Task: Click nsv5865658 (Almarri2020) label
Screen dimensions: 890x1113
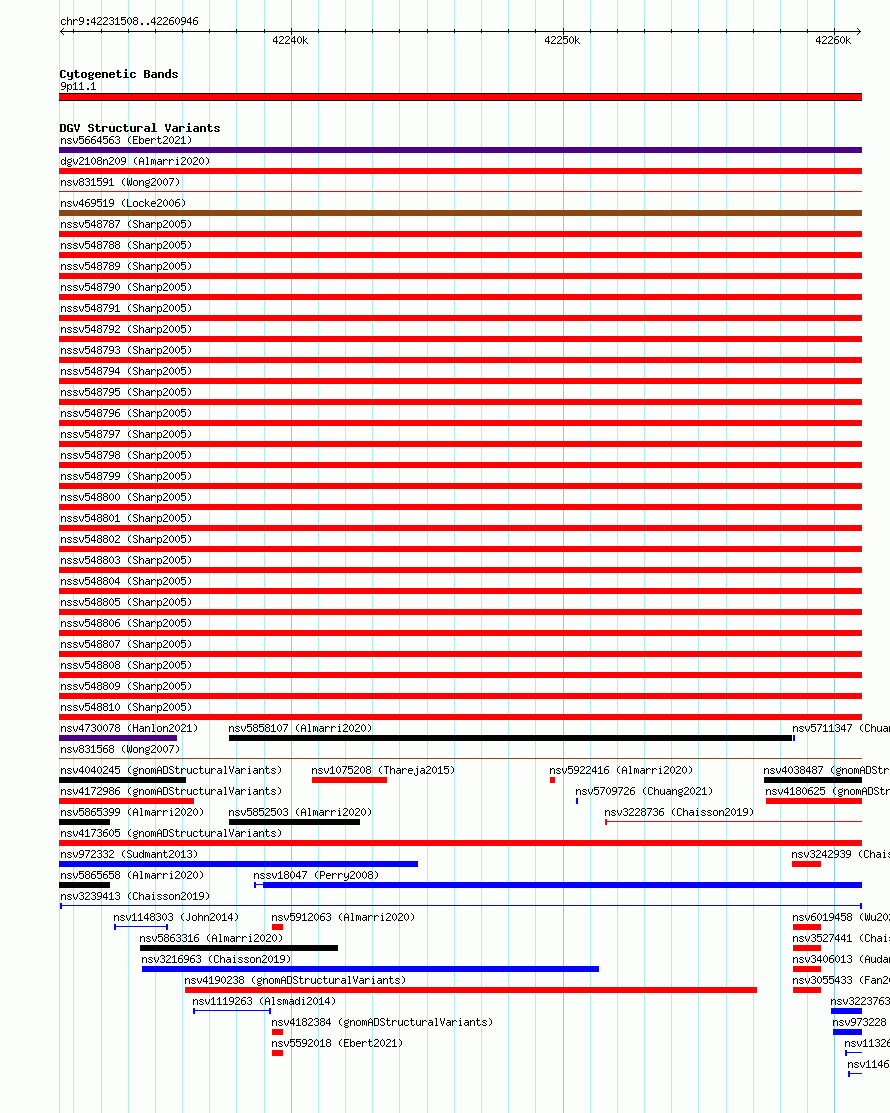Action: point(132,875)
